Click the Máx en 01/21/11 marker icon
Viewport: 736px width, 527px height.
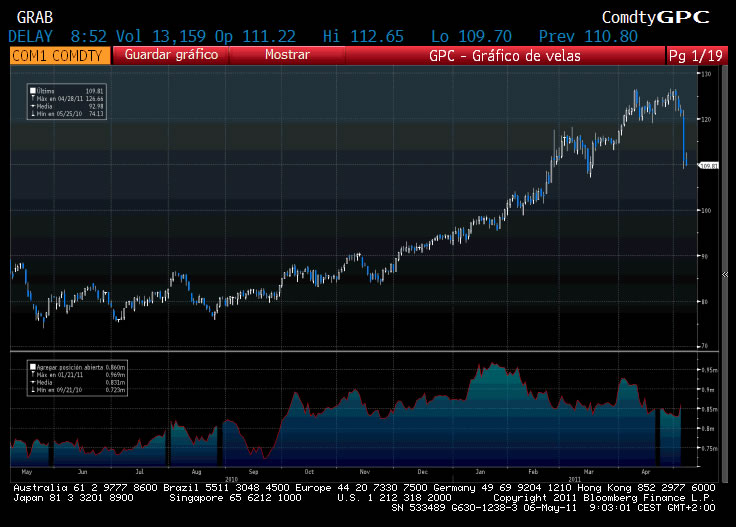tap(33, 374)
